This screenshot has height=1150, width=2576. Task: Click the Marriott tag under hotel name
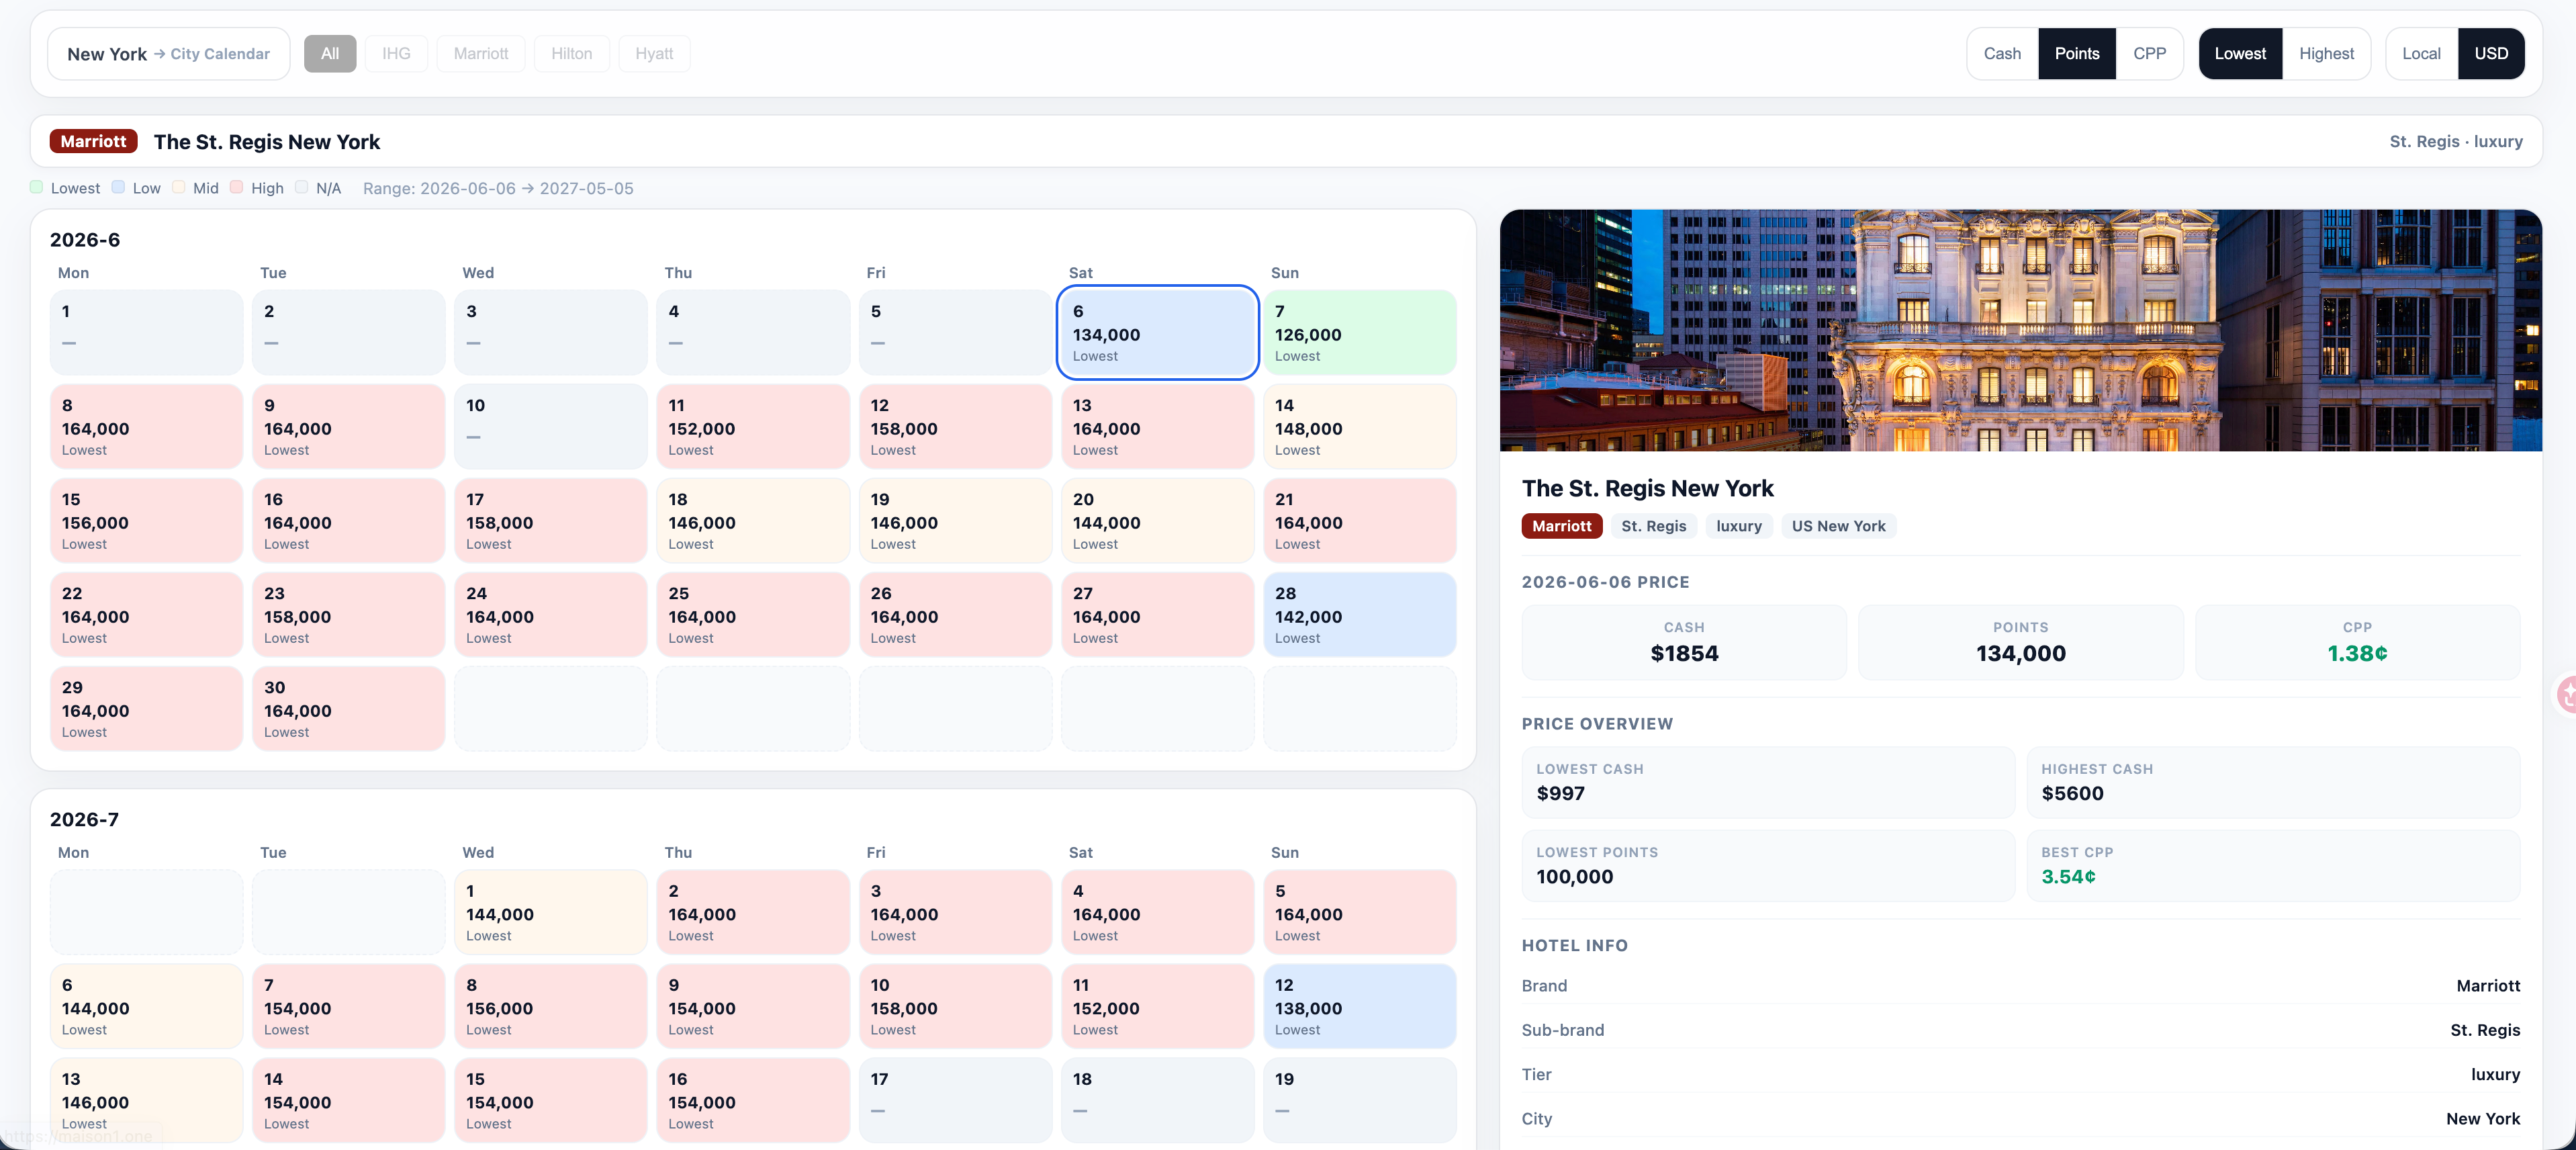pyautogui.click(x=1561, y=526)
